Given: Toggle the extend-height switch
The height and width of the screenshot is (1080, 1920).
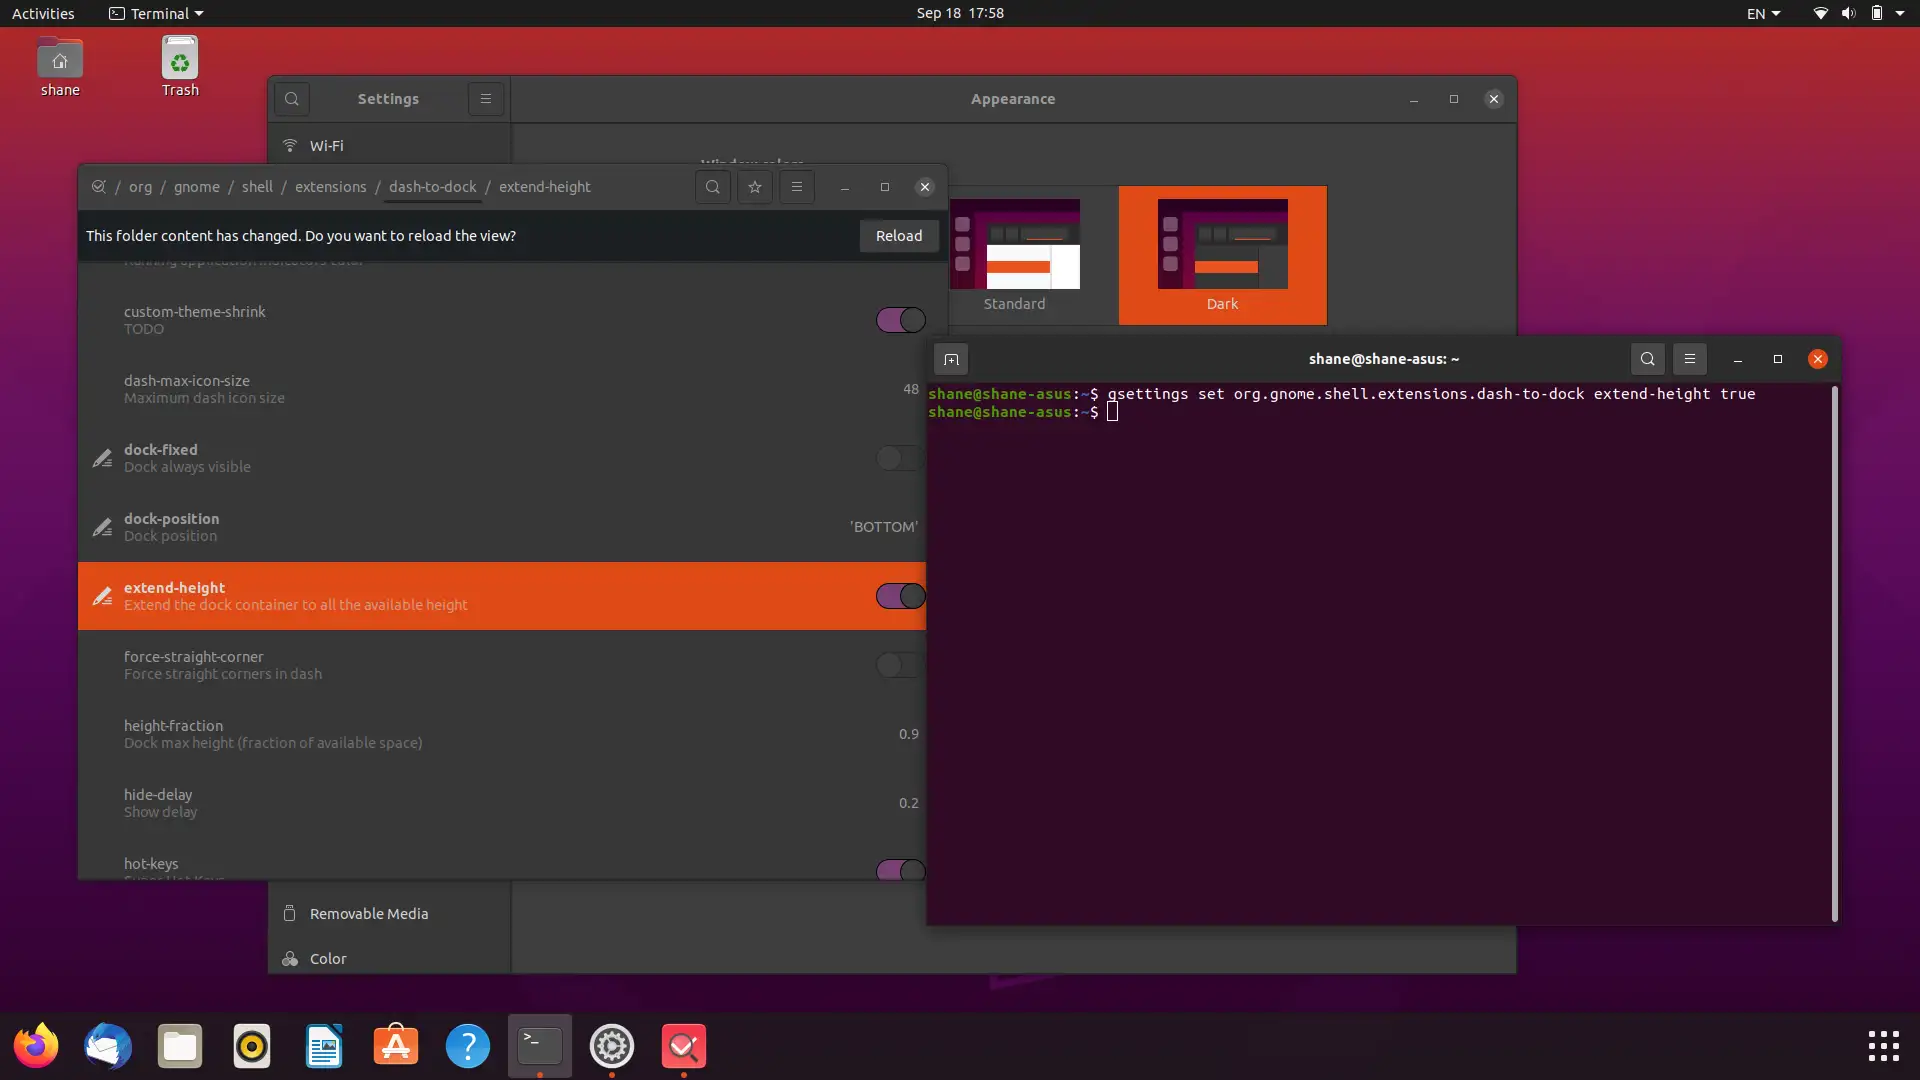Looking at the screenshot, I should click(x=900, y=596).
